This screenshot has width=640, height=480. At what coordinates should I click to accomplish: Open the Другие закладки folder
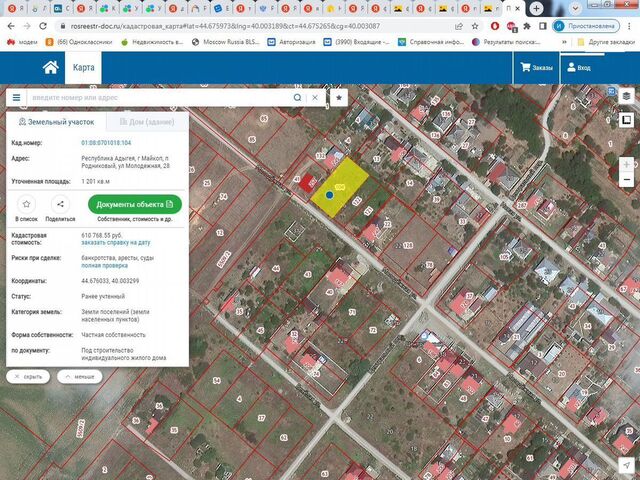pos(606,42)
